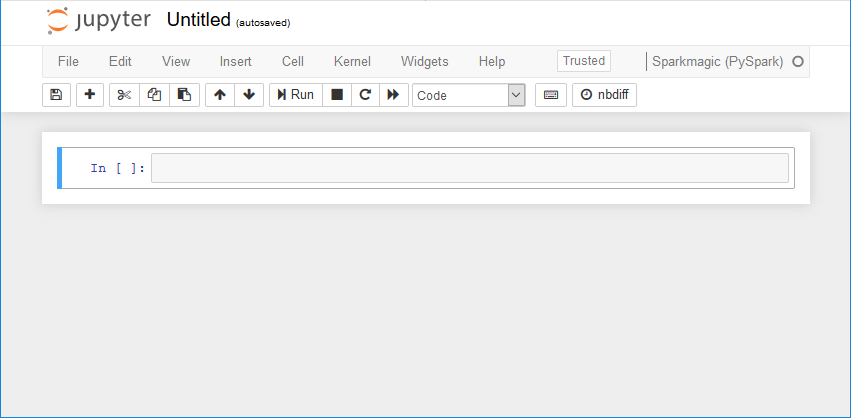The image size is (851, 418).
Task: Expand the Widgets menu
Action: click(424, 61)
